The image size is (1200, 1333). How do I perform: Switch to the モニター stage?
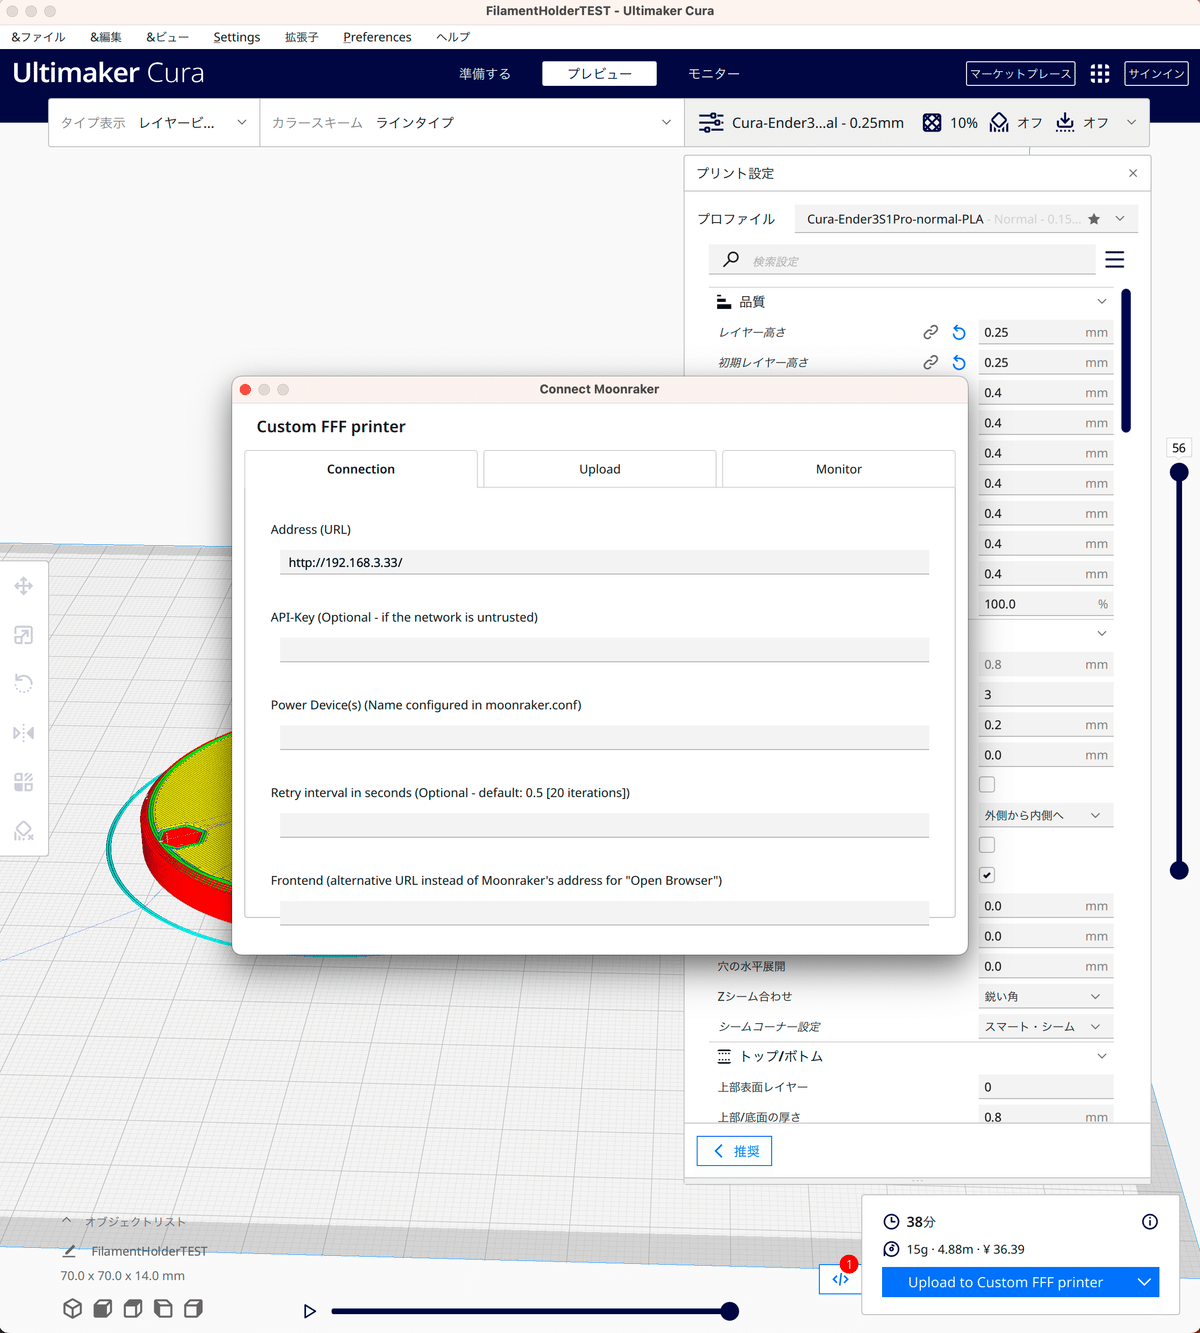714,73
